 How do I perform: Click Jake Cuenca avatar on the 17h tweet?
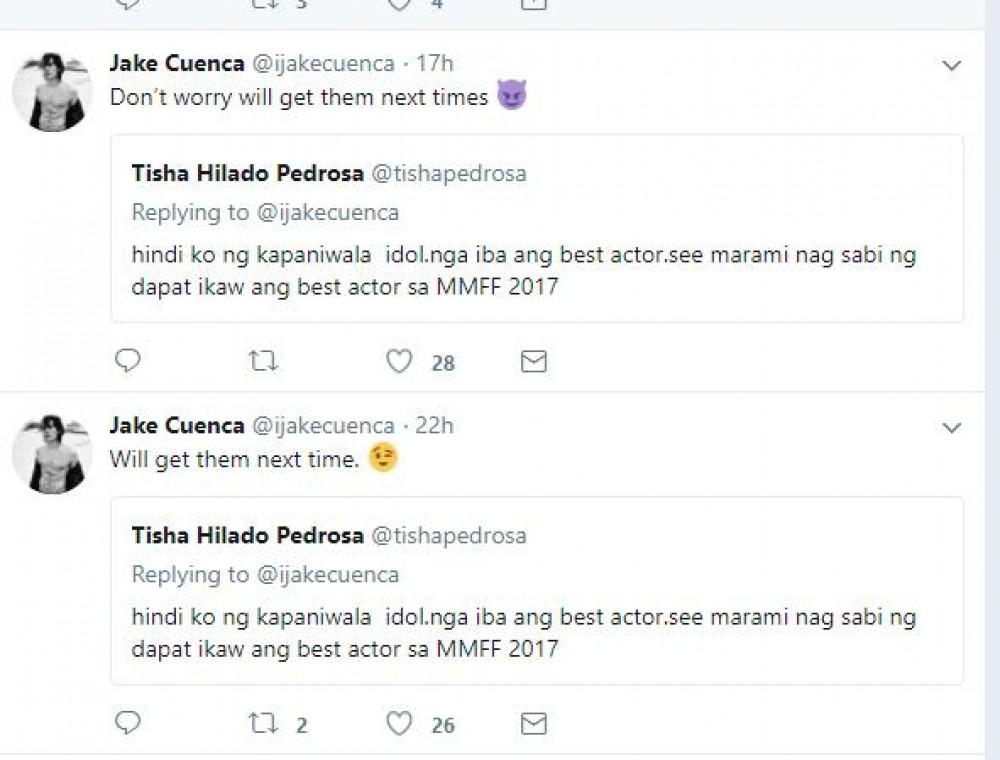coord(52,92)
